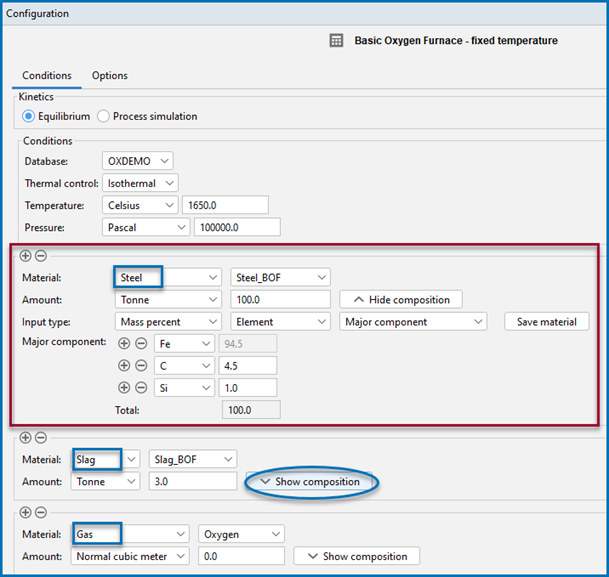609x577 pixels.
Task: Open the Normal cubic meter unit dropdown
Action: 130,556
